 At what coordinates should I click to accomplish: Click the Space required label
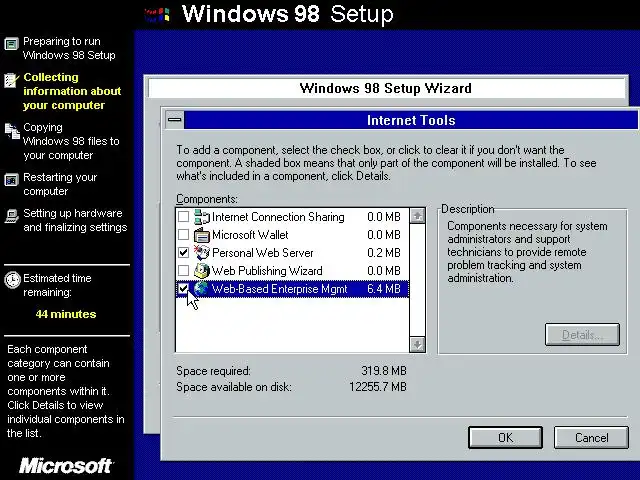pyautogui.click(x=213, y=371)
